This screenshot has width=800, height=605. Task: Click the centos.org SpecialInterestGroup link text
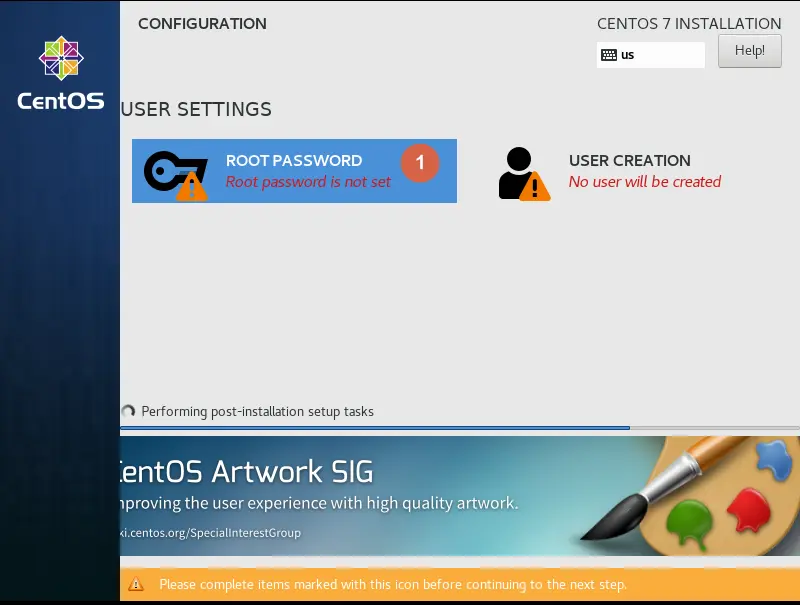tap(210, 533)
